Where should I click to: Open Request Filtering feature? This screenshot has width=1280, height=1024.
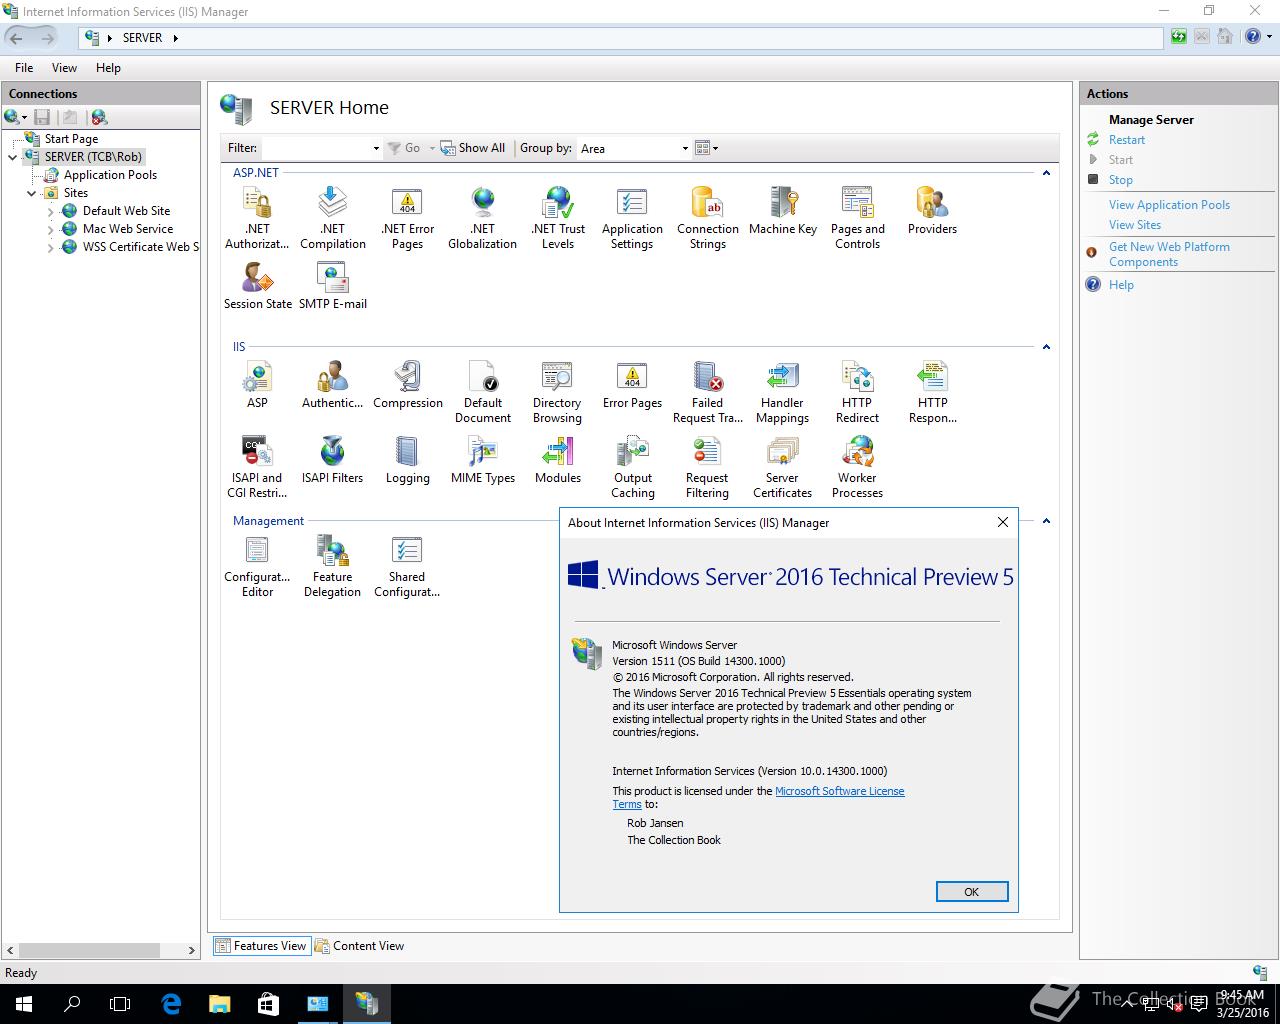(707, 466)
